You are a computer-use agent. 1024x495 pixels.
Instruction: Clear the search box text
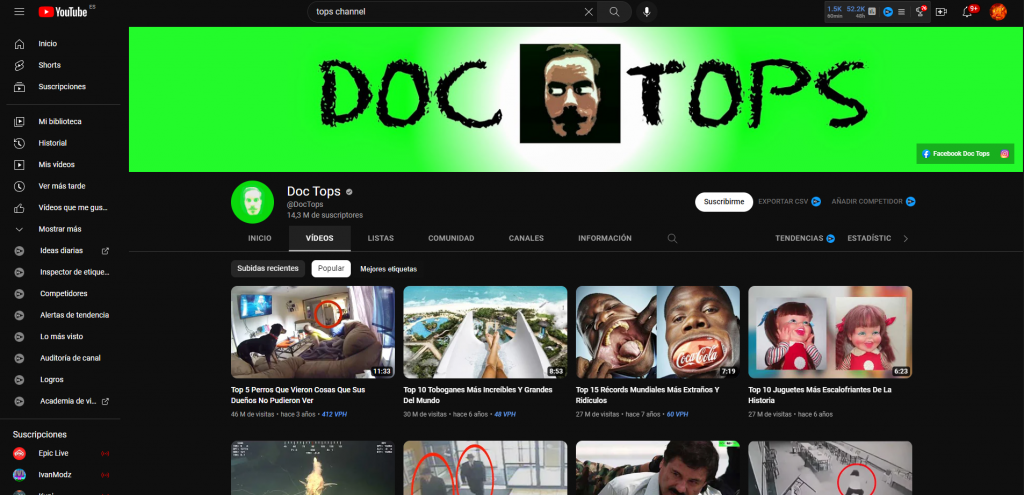[588, 12]
